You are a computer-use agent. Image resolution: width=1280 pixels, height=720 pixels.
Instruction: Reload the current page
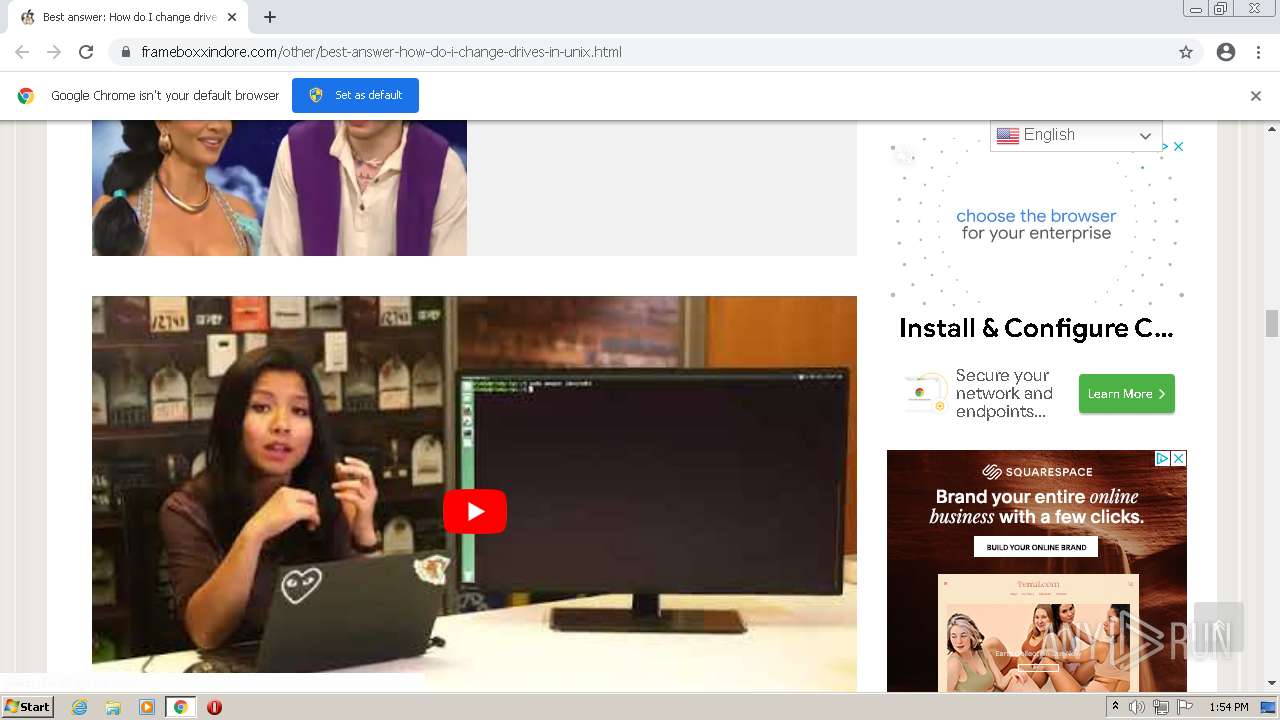(x=86, y=52)
